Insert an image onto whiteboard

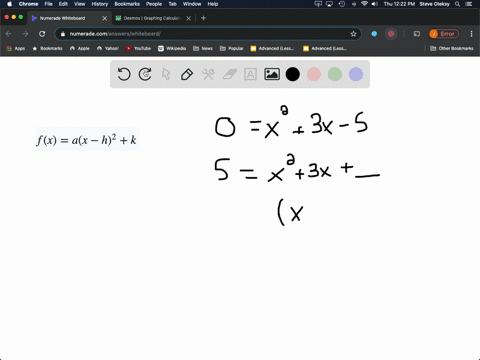(x=272, y=74)
